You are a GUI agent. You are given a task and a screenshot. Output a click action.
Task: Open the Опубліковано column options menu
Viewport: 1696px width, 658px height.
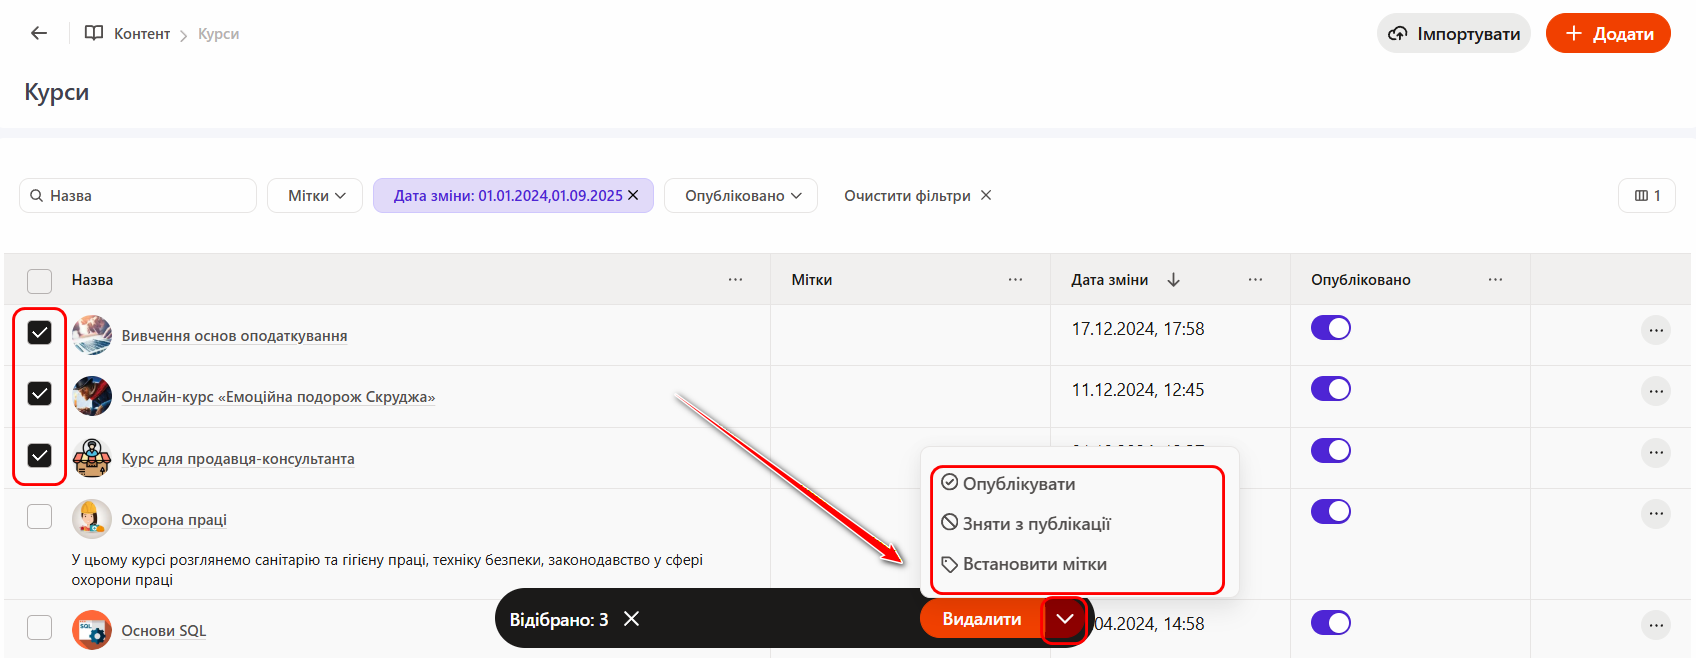pyautogui.click(x=1495, y=280)
